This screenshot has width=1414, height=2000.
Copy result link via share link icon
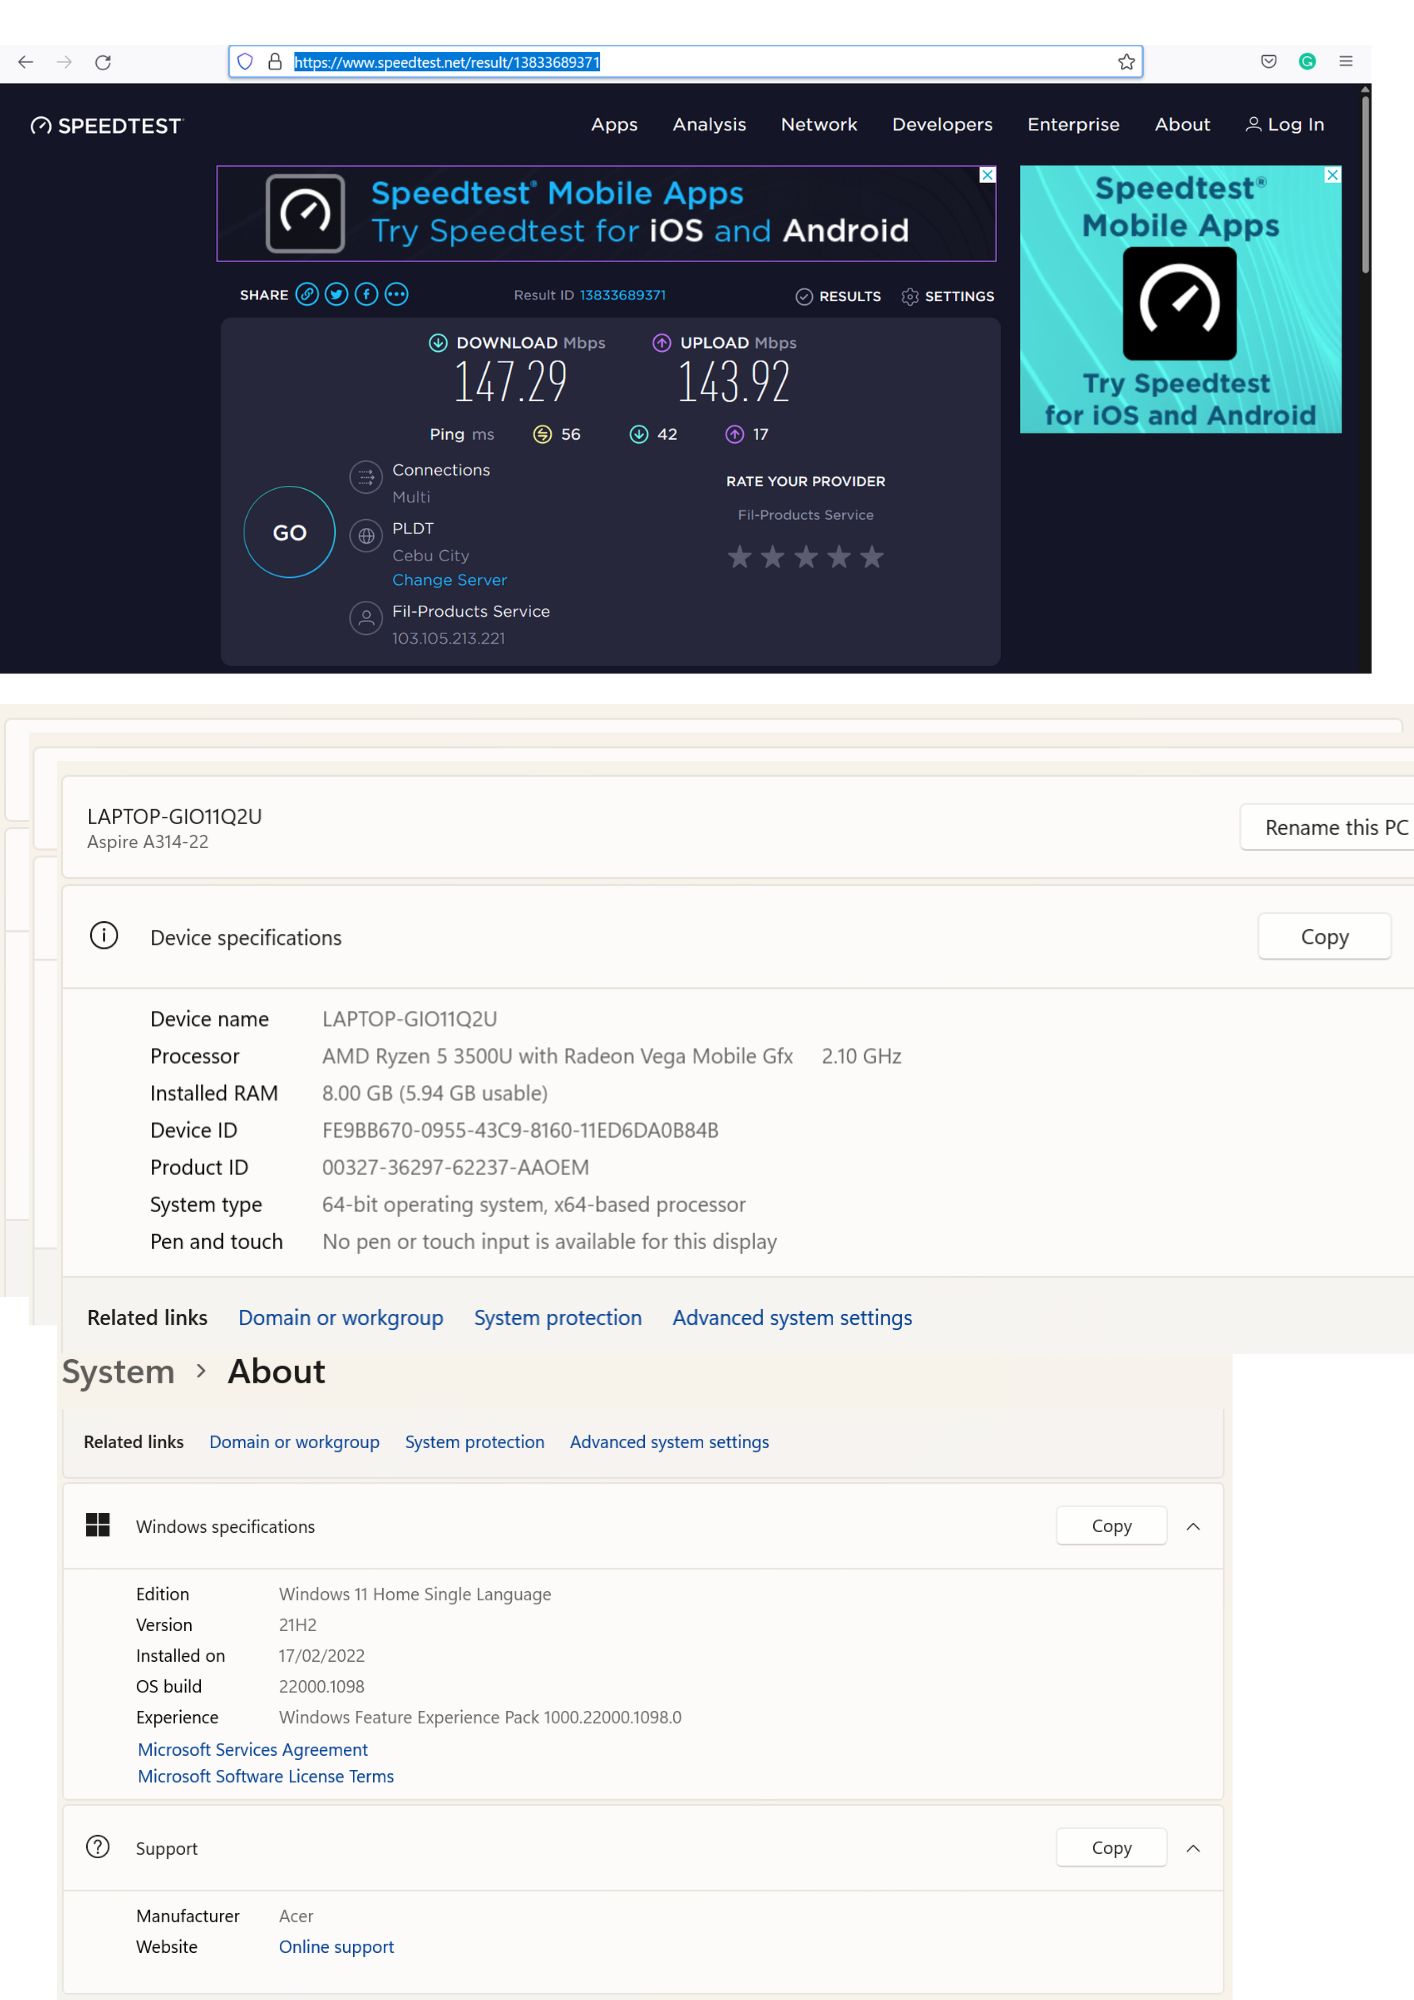pos(307,294)
